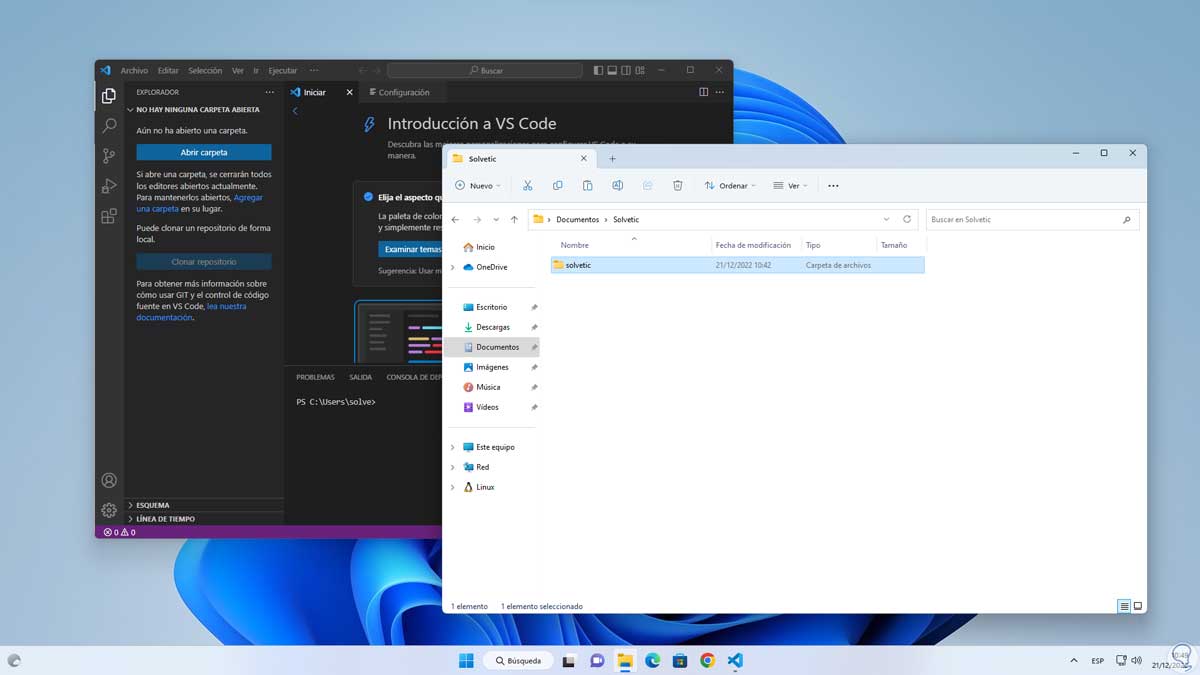1200x675 pixels.
Task: Click the errors and warnings status bar indicator
Action: click(x=120, y=532)
